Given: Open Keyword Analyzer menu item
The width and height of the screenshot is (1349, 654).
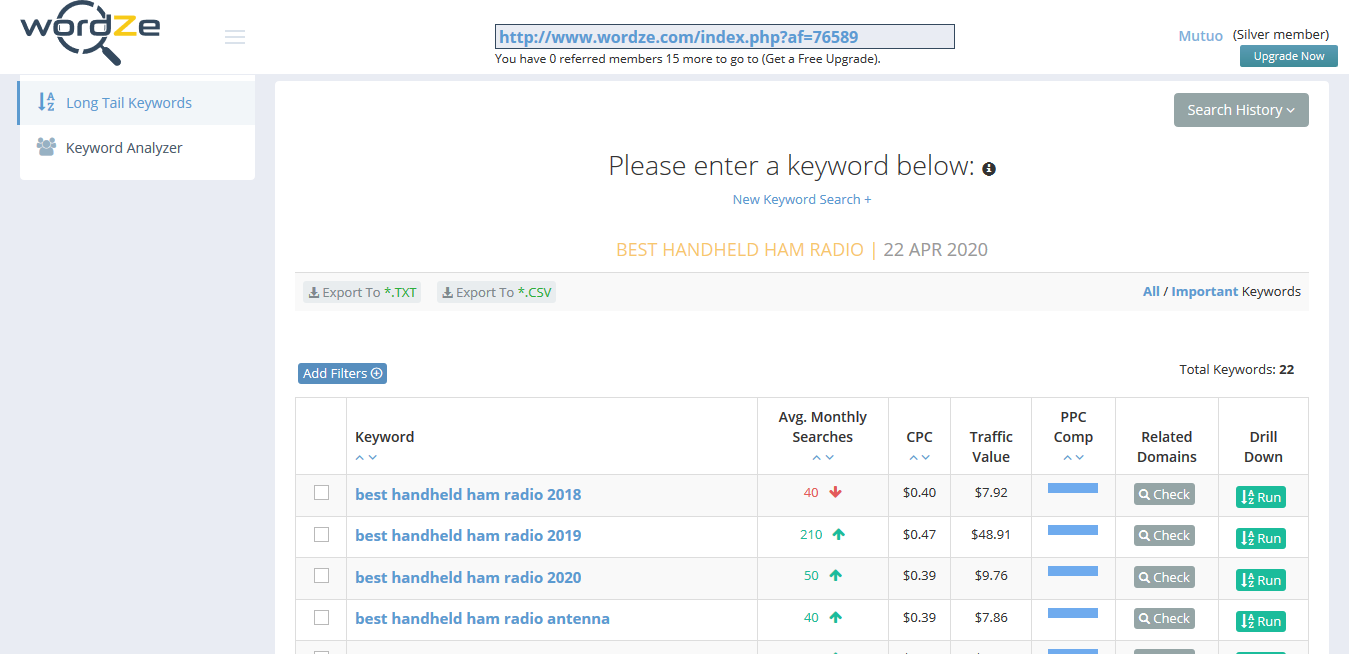Looking at the screenshot, I should (x=137, y=148).
